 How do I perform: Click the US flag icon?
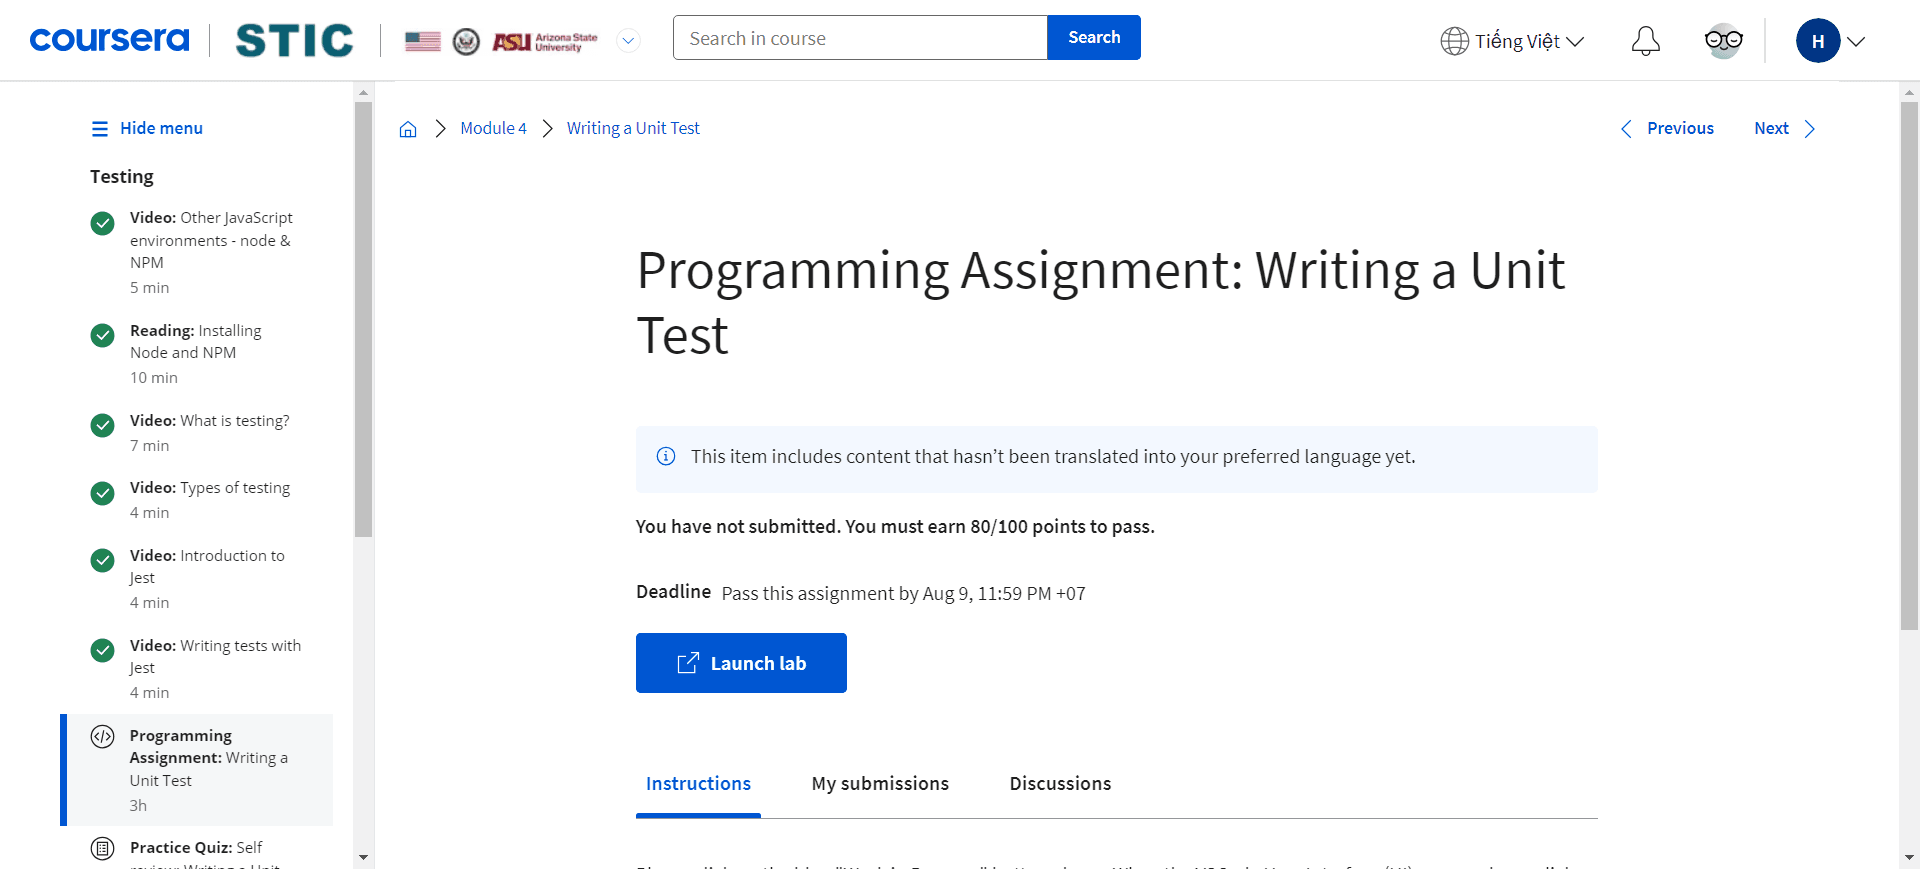423,41
